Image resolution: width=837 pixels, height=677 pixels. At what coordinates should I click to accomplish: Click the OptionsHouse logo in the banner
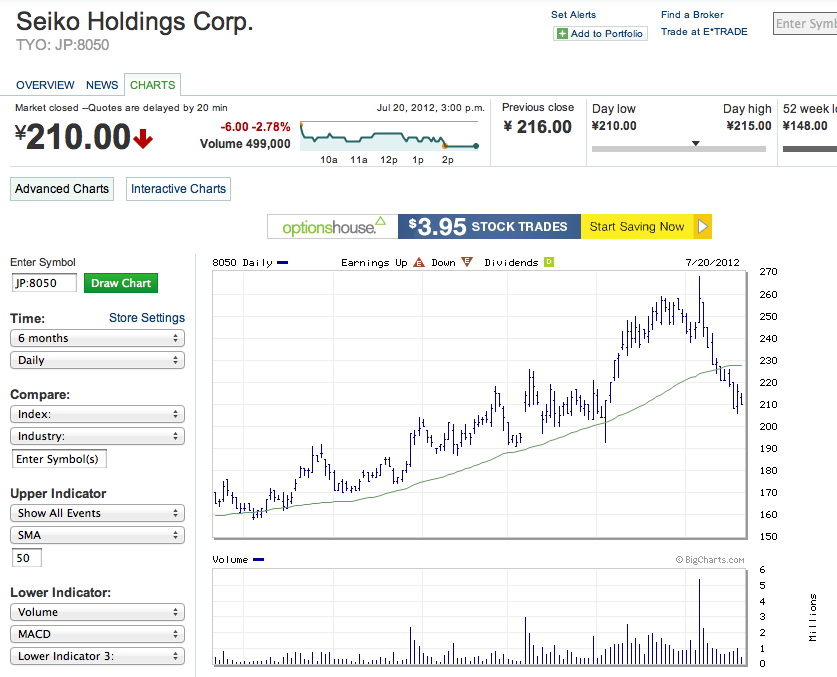click(x=333, y=227)
